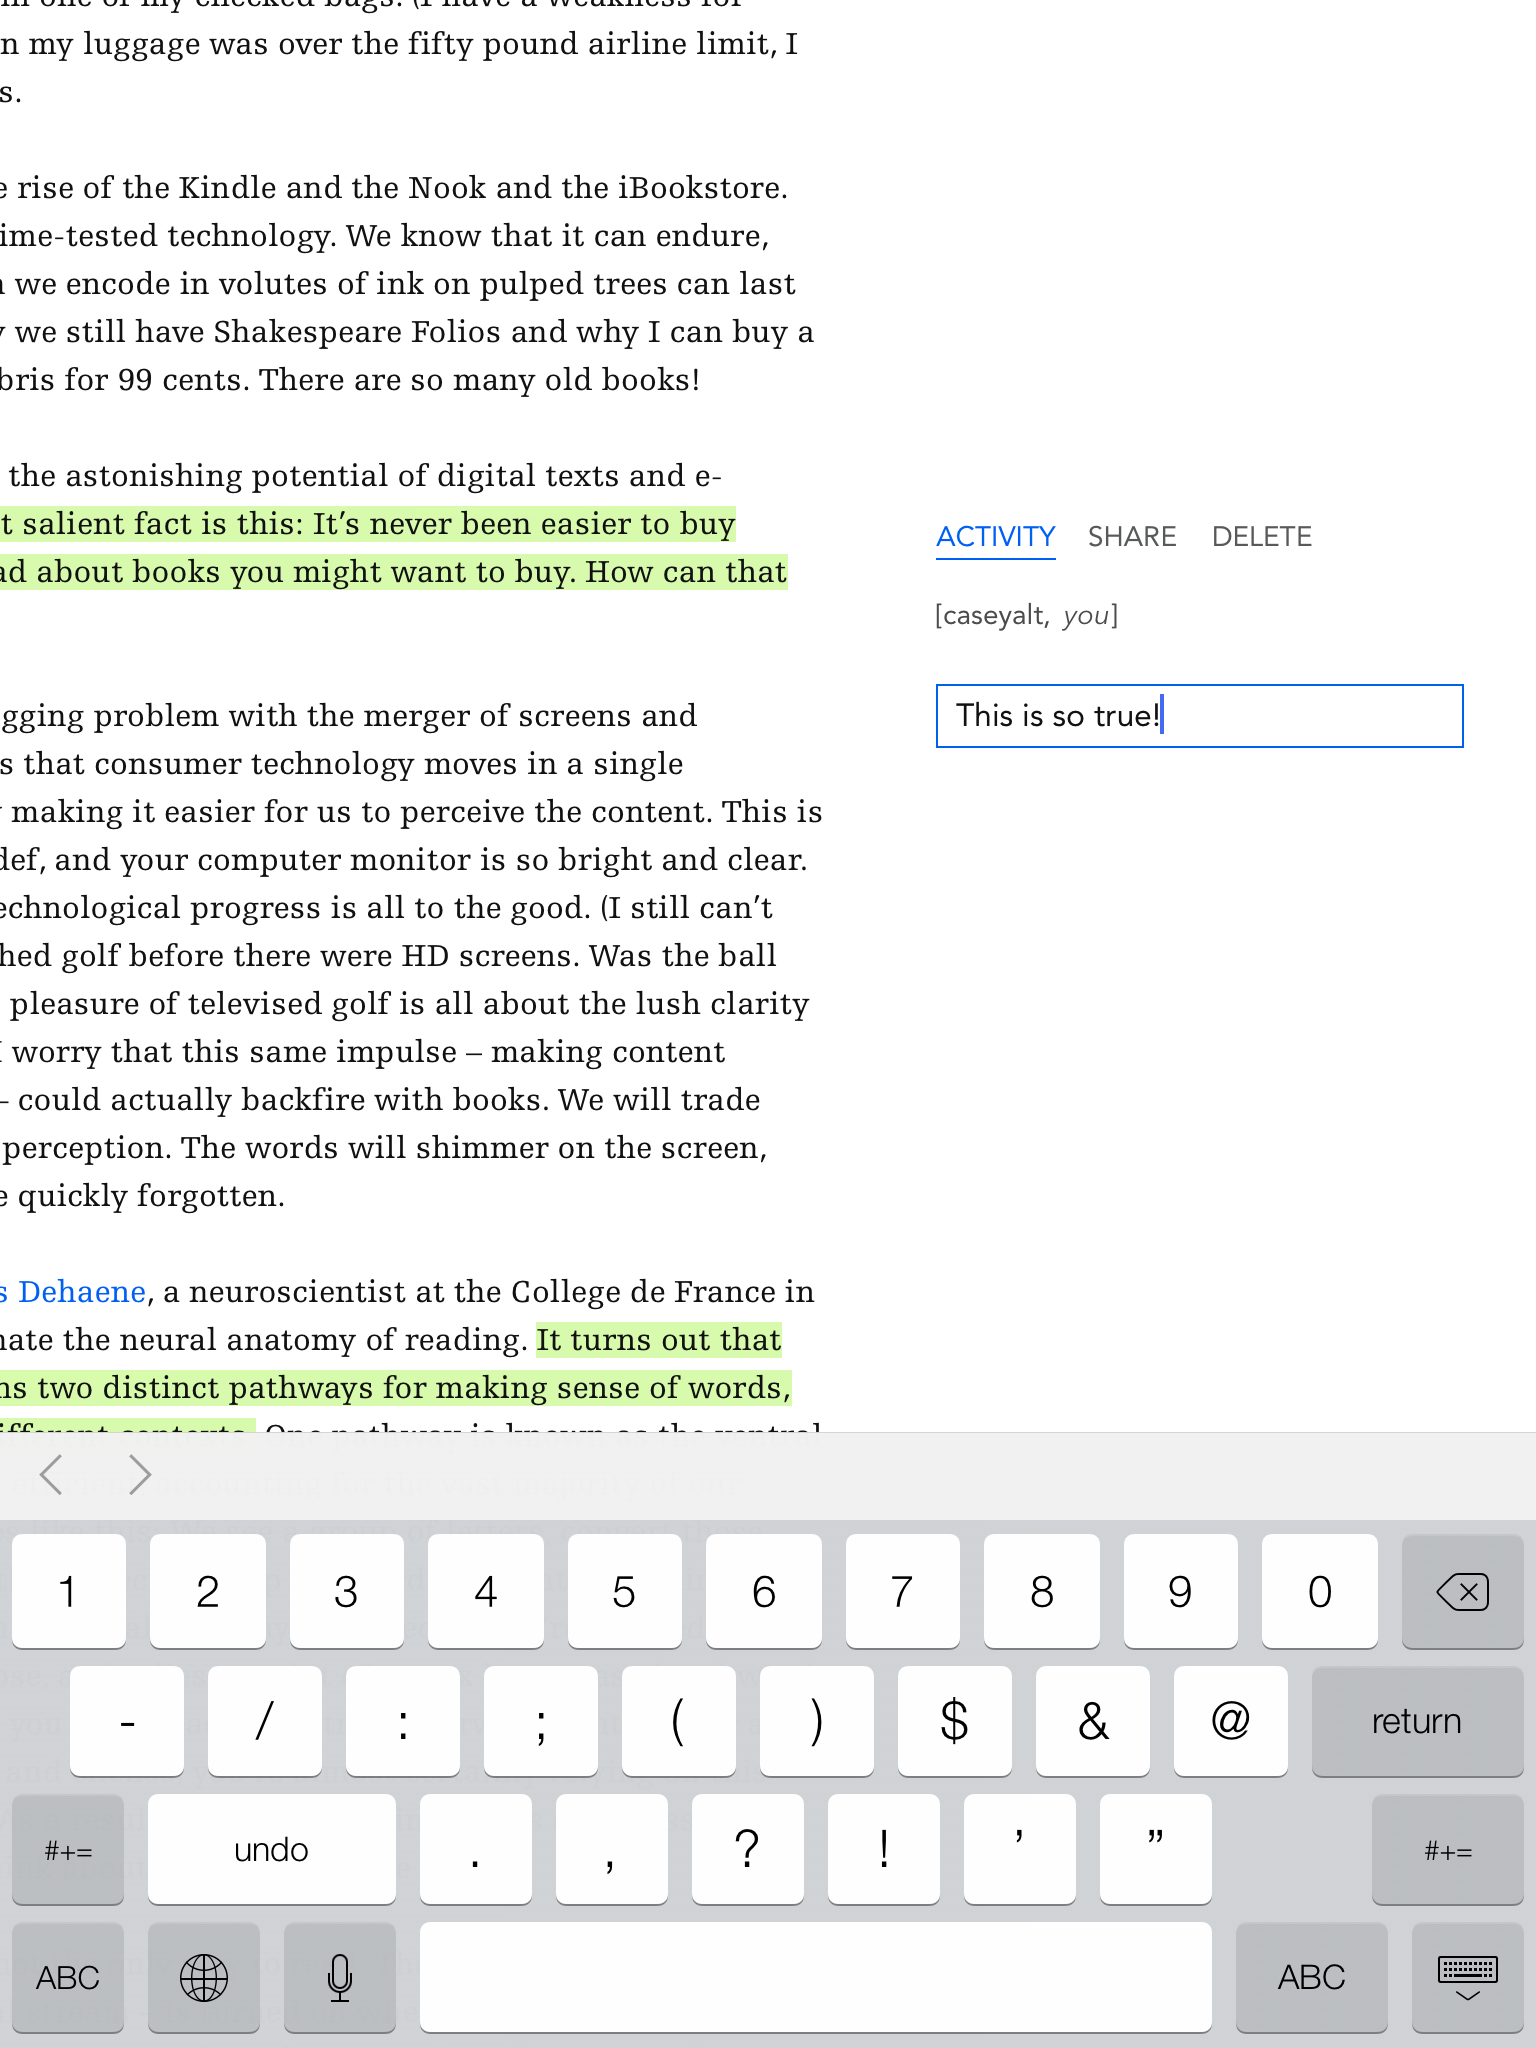Screen dimensions: 1536x2048
Task: Tap the next field arrow
Action: [140, 1475]
